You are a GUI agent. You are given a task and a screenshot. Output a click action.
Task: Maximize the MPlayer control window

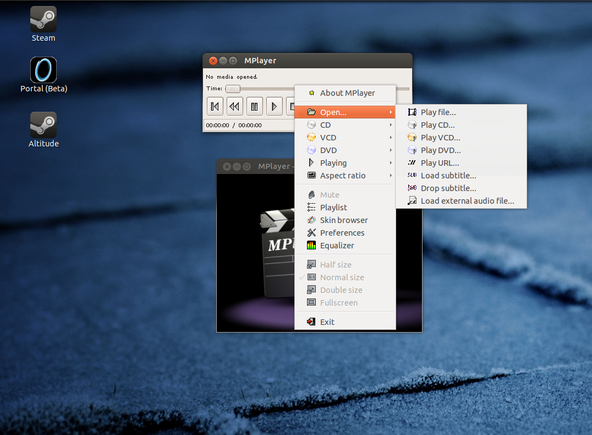pos(233,60)
